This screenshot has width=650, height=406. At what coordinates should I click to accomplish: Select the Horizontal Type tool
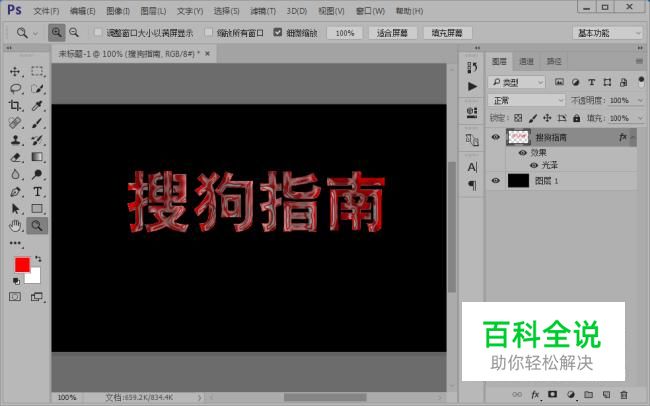click(x=37, y=192)
